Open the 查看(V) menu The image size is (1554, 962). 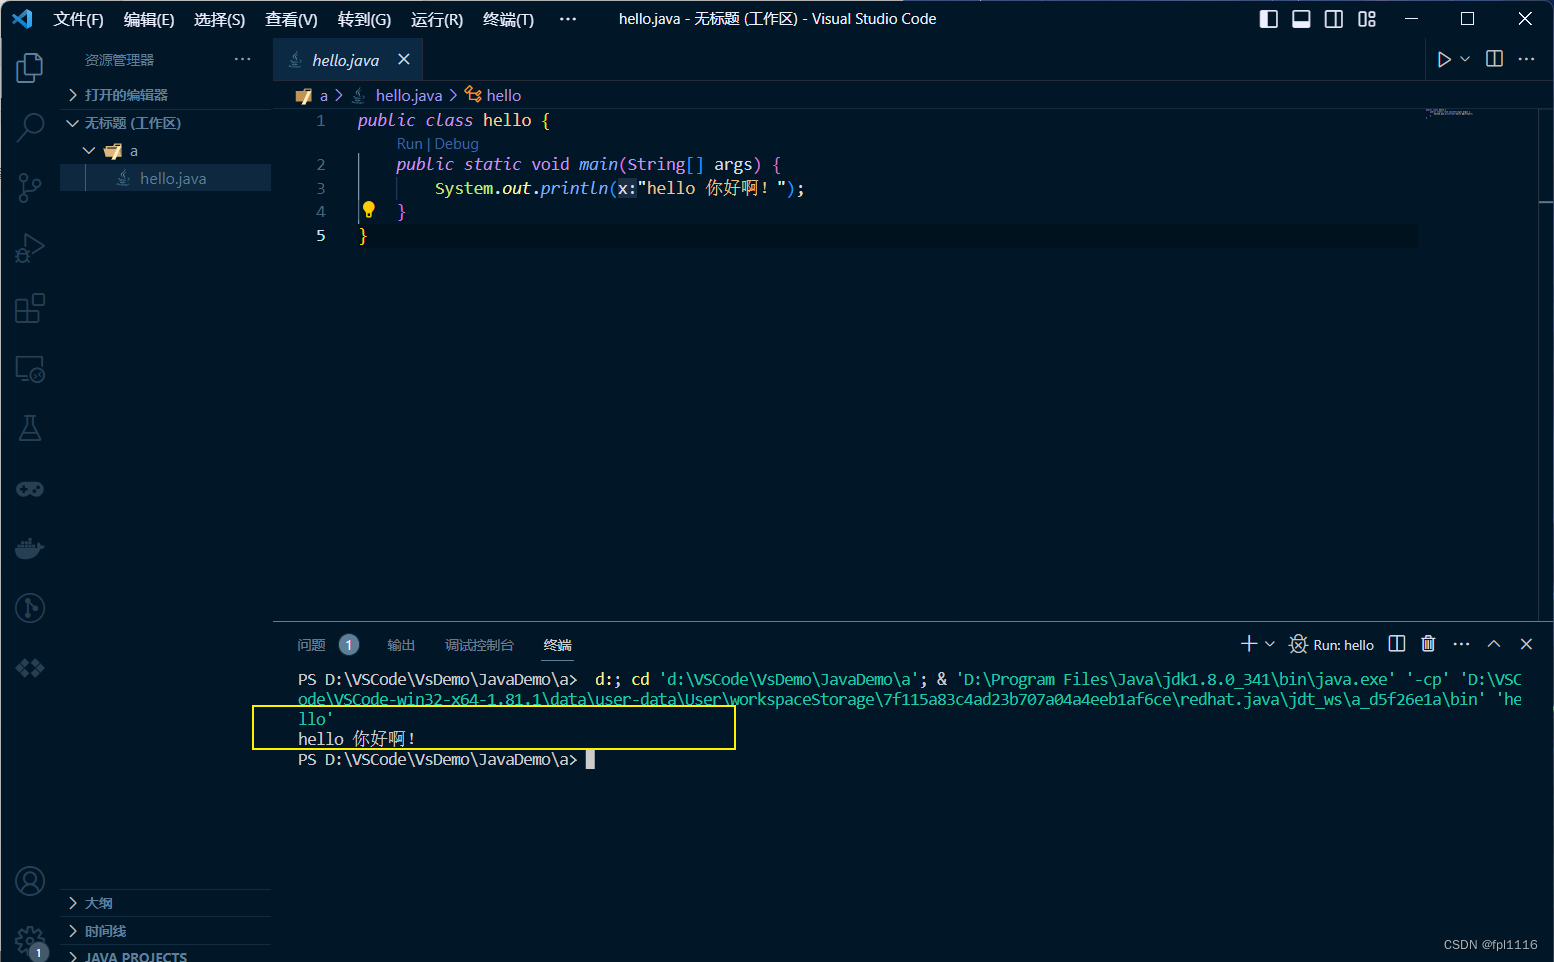coord(291,19)
